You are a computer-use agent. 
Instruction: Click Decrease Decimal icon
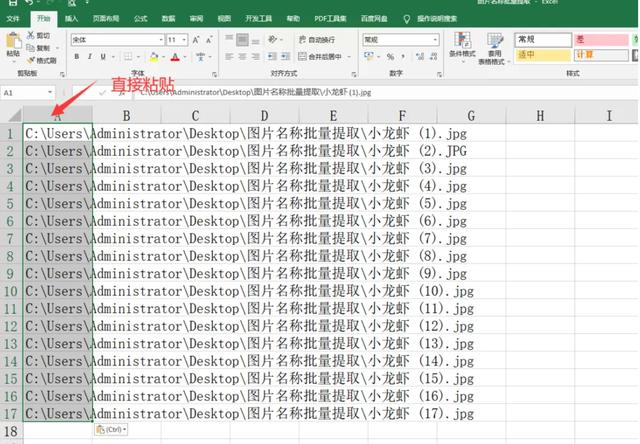coord(433,57)
